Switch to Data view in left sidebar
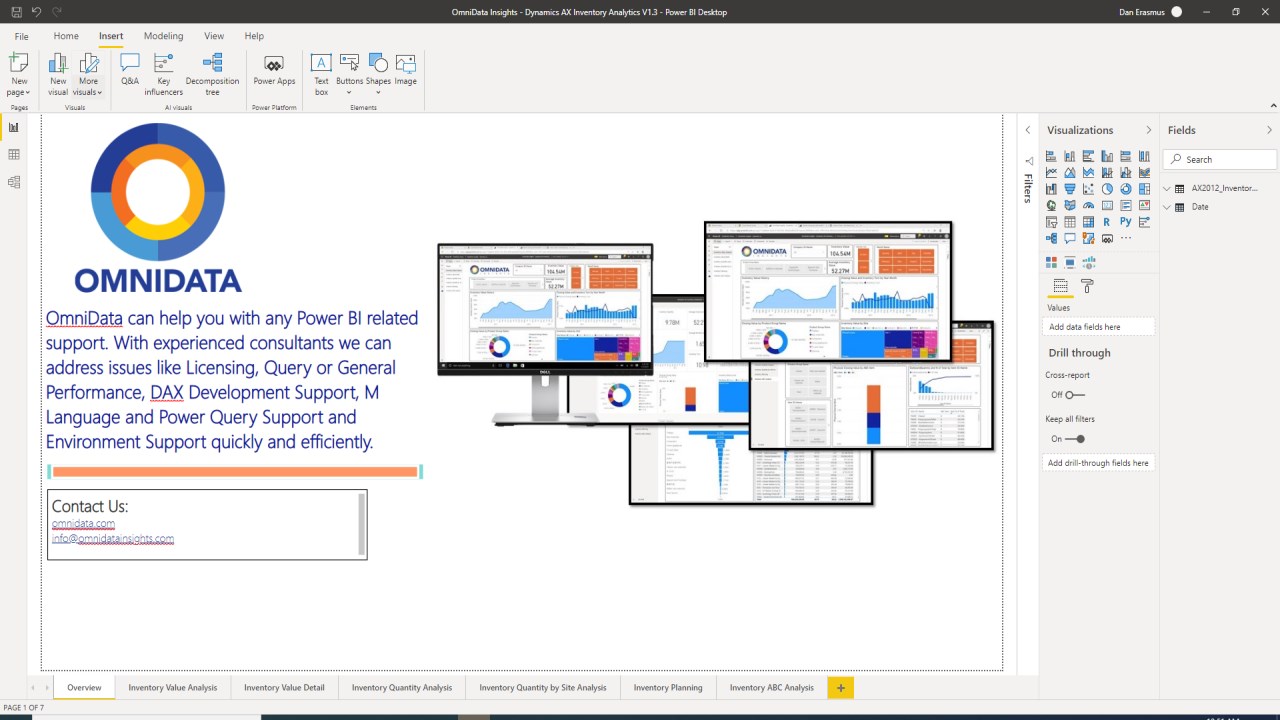Screen dimensions: 1280x720 click(x=14, y=155)
